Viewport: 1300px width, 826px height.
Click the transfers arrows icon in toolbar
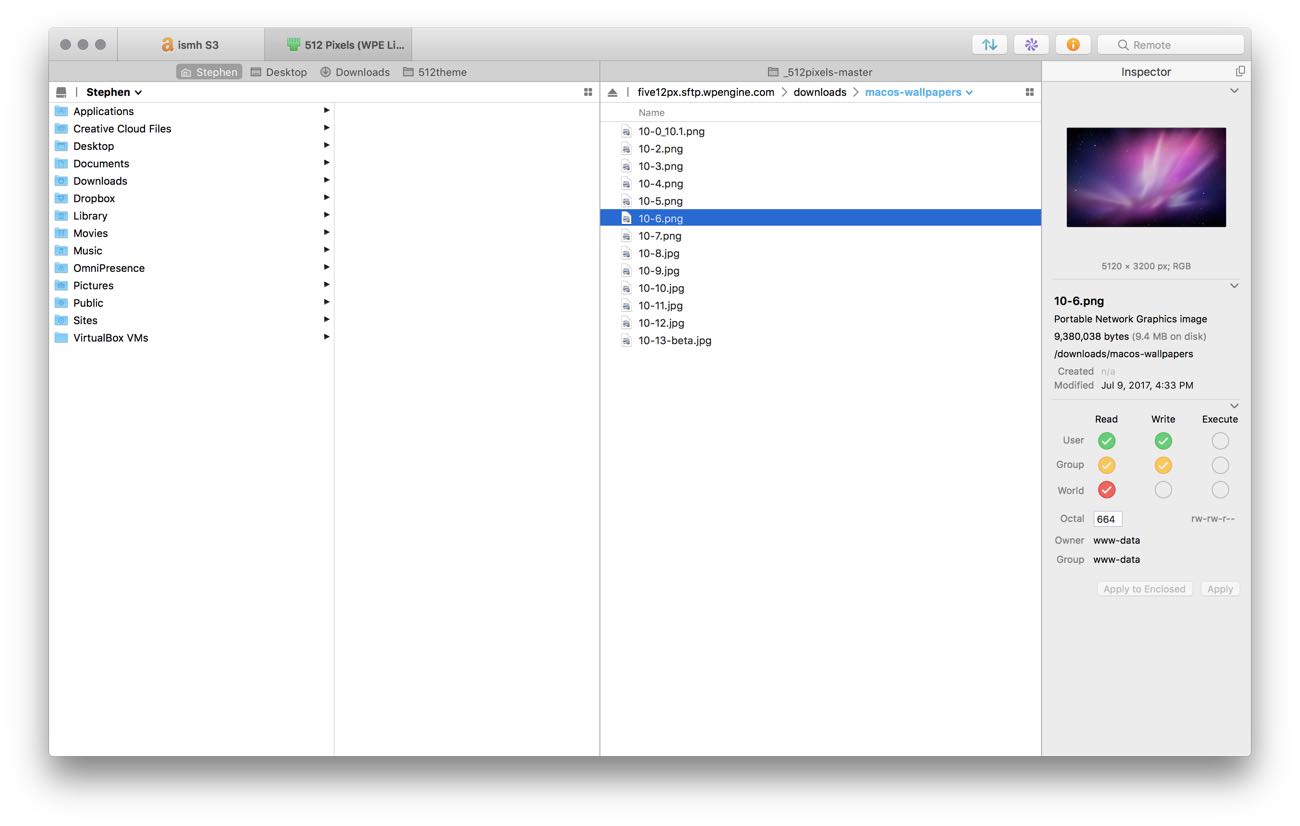(989, 45)
